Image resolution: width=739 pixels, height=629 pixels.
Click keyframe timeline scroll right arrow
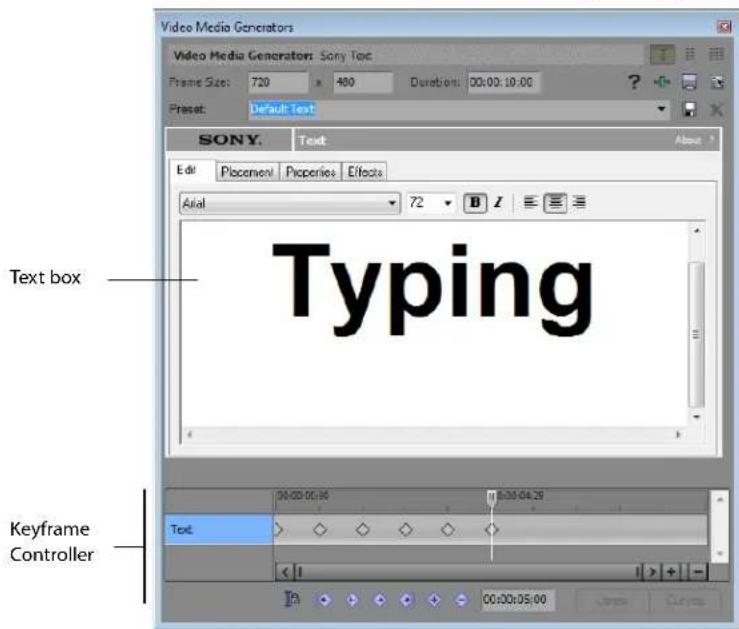pos(652,572)
